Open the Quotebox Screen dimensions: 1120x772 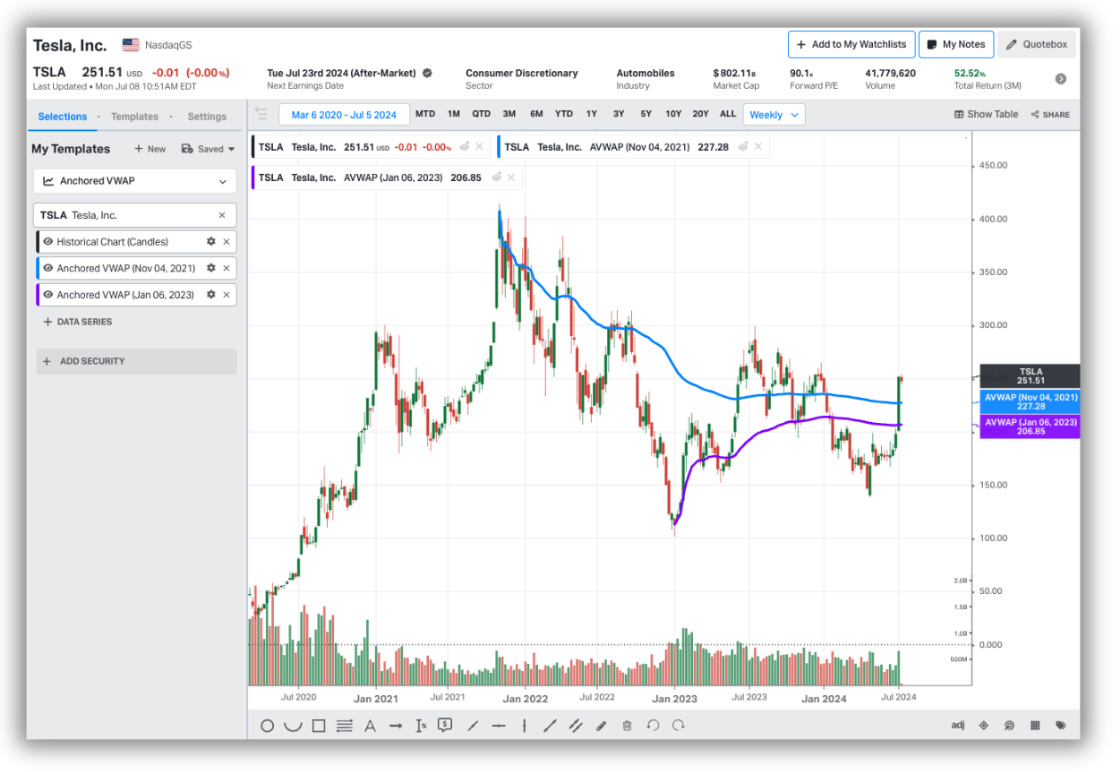click(x=1037, y=44)
